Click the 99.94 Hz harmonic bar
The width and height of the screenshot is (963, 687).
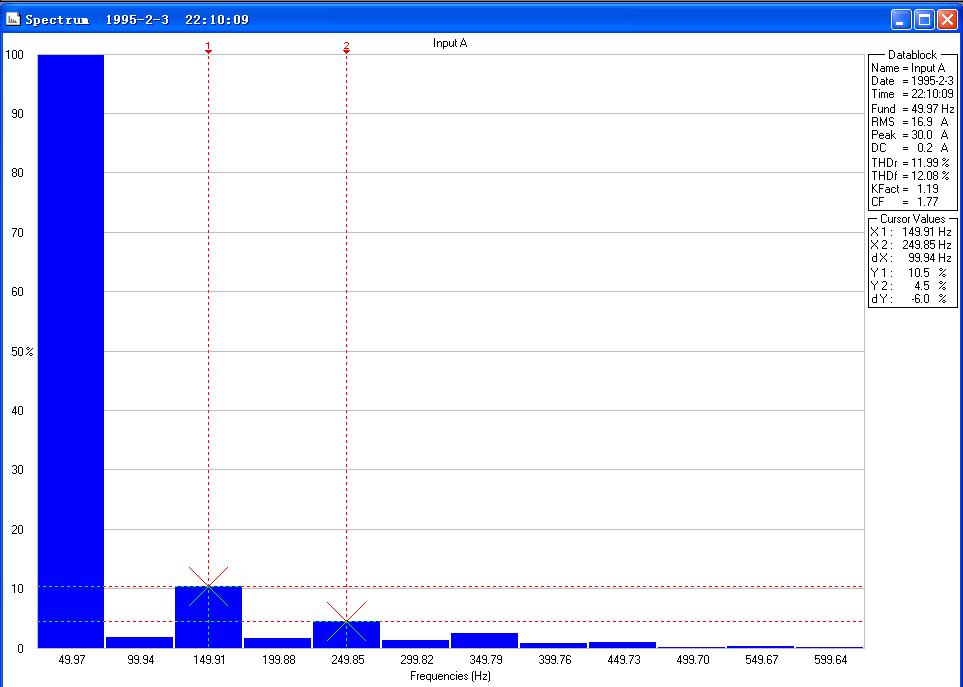tap(139, 642)
